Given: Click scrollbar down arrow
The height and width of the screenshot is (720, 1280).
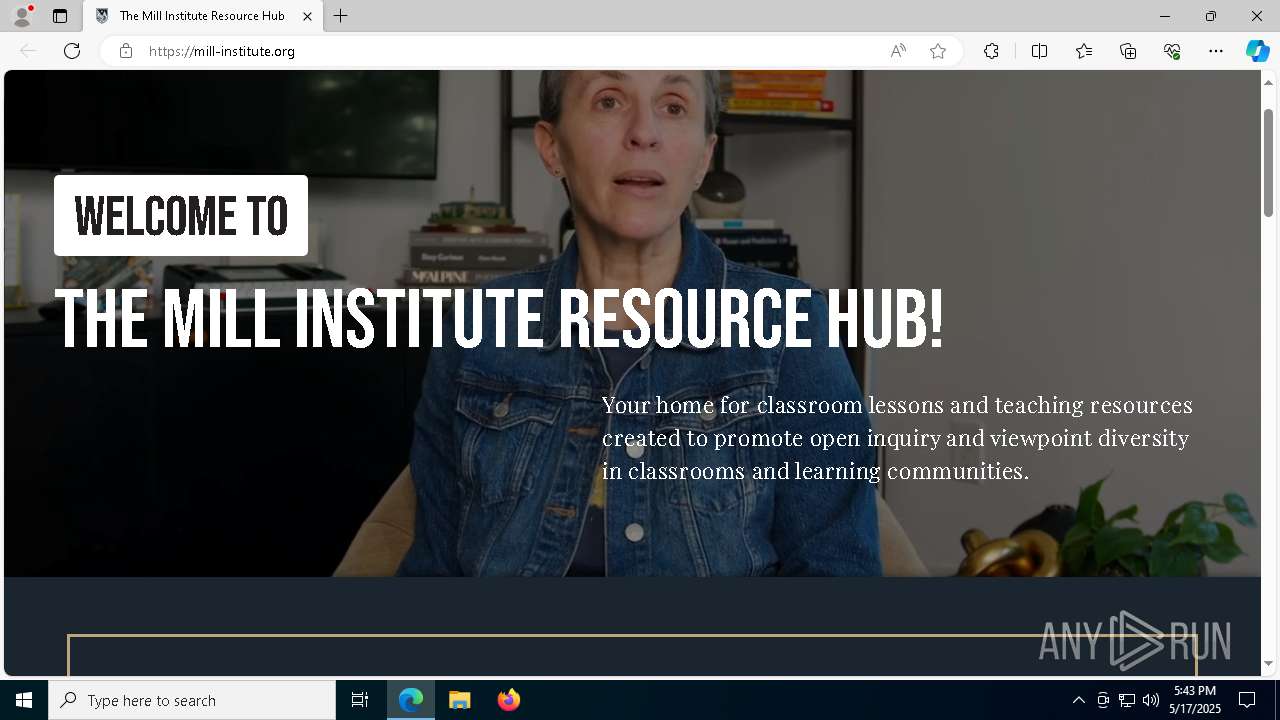Looking at the screenshot, I should click(x=1268, y=664).
